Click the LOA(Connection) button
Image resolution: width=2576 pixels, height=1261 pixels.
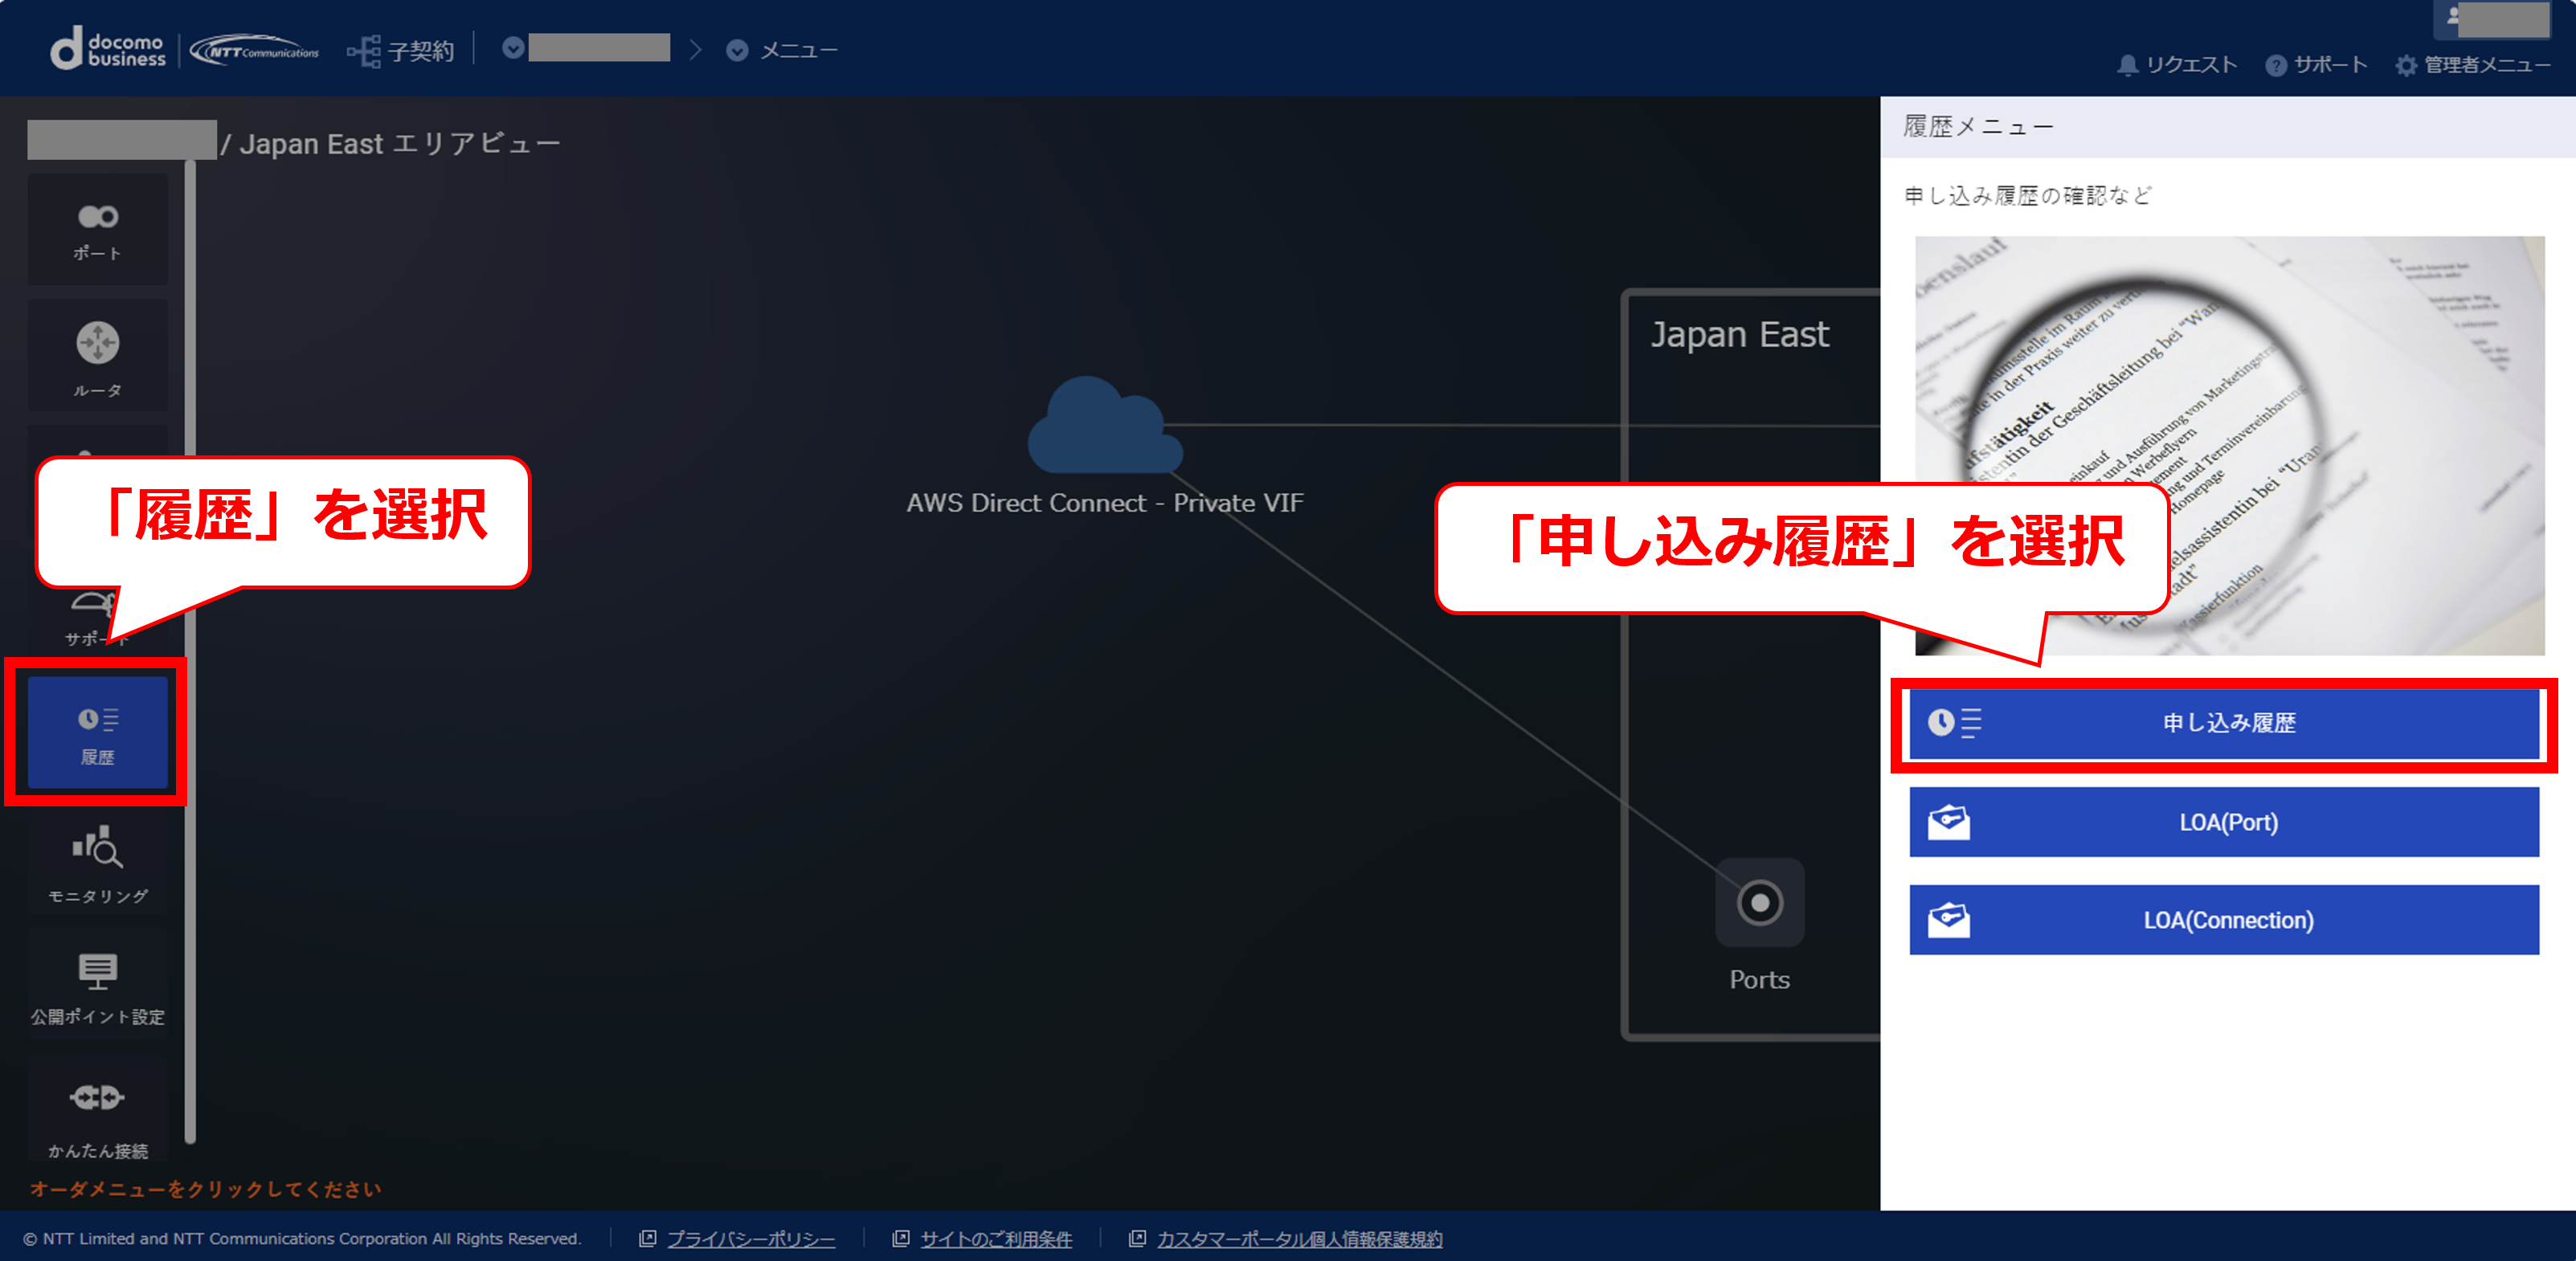pos(2224,920)
